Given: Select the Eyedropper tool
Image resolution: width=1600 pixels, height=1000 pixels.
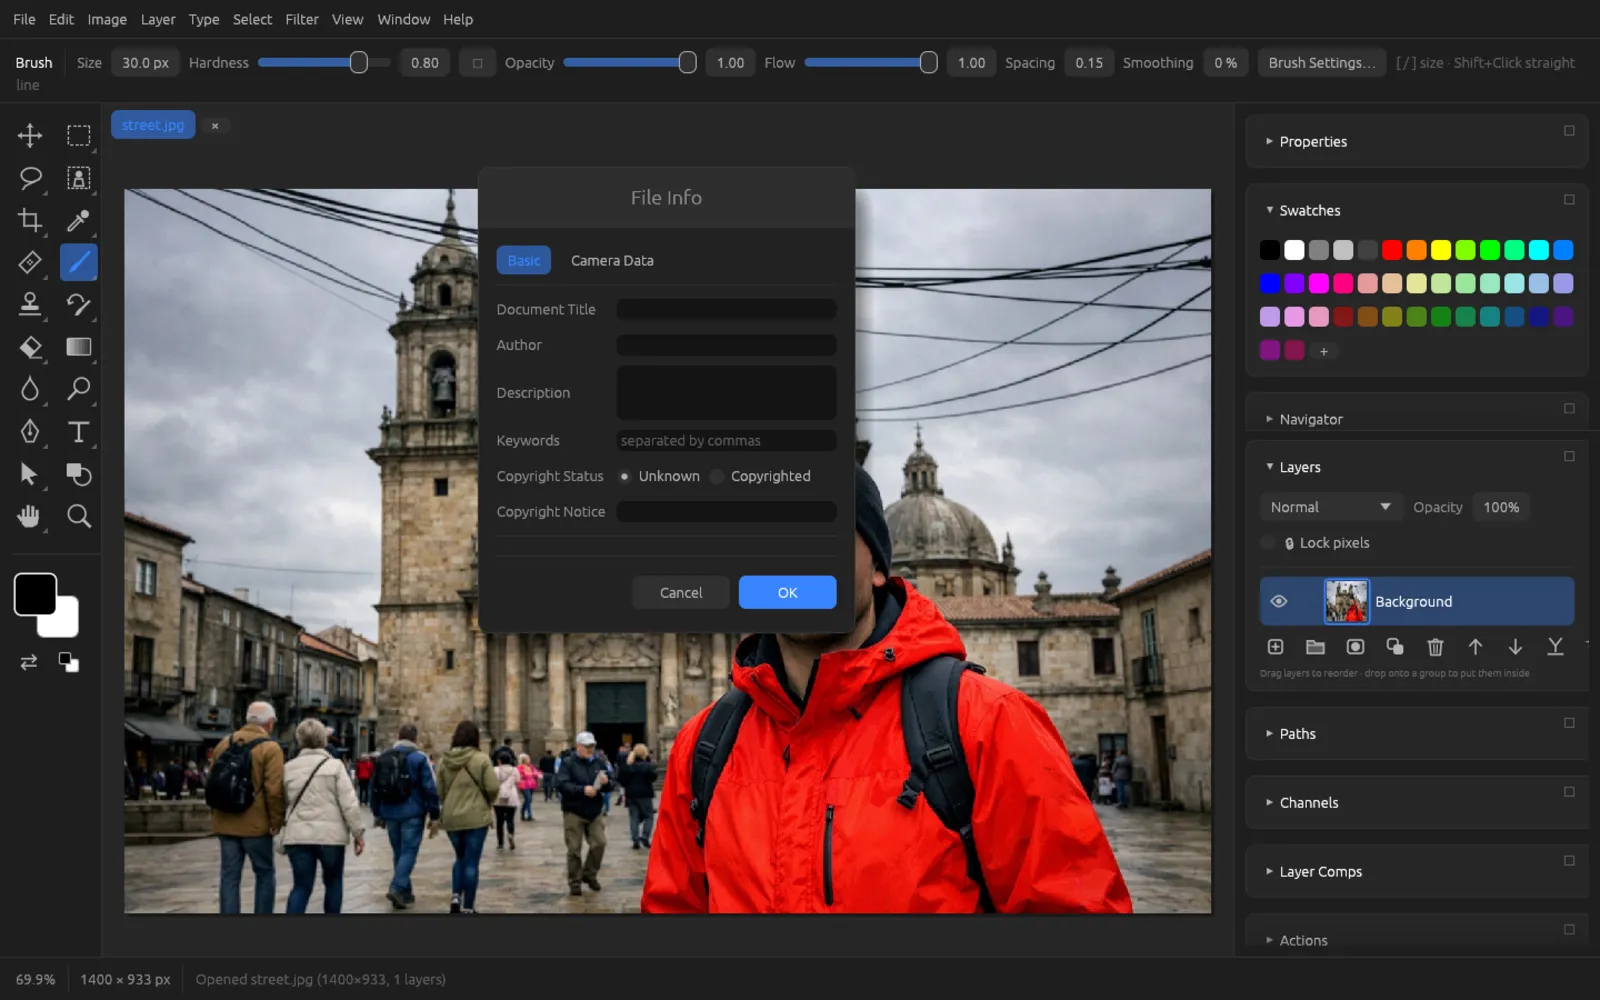Looking at the screenshot, I should (x=79, y=220).
